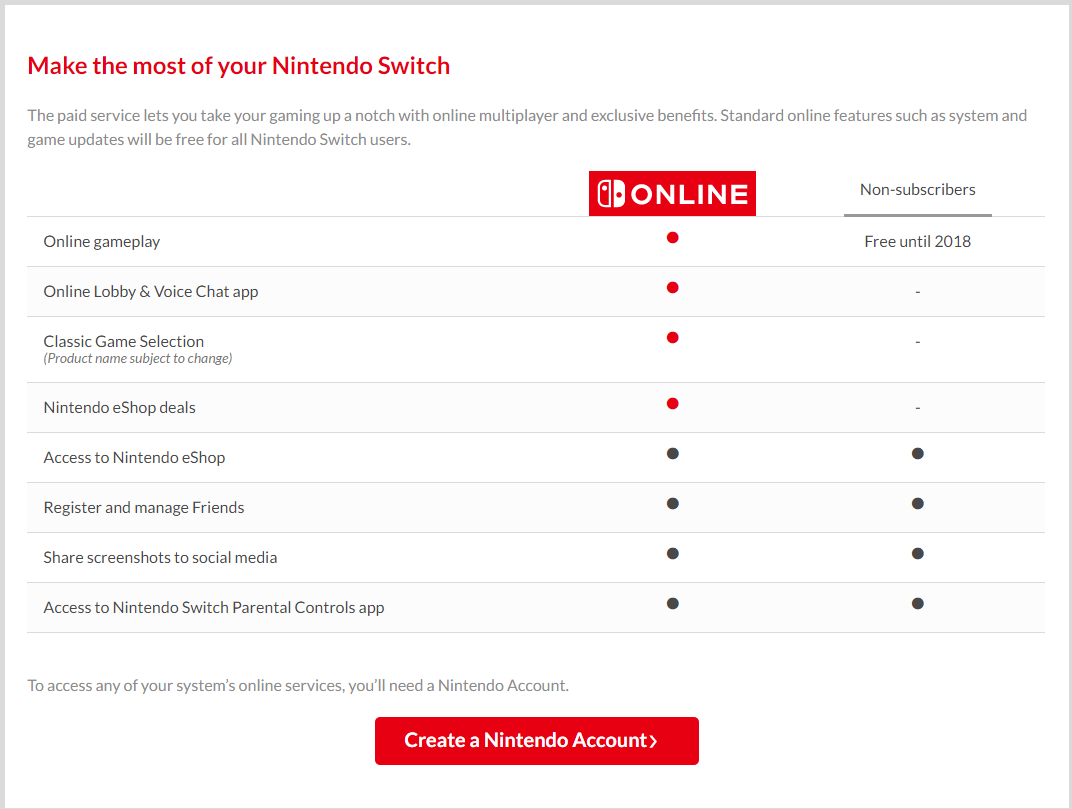Click the Online gameplay row label
The image size is (1072, 809).
102,242
